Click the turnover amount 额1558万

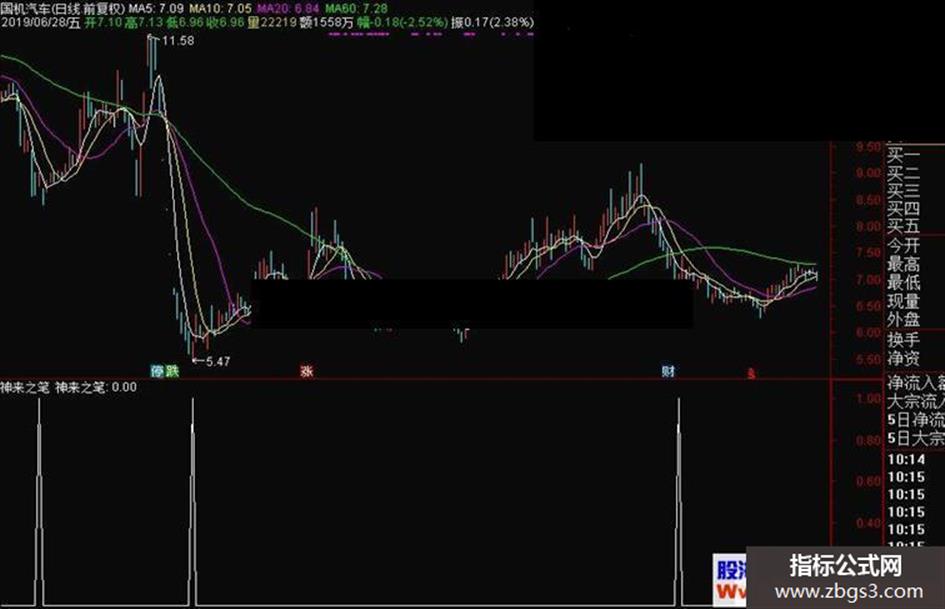pos(327,23)
